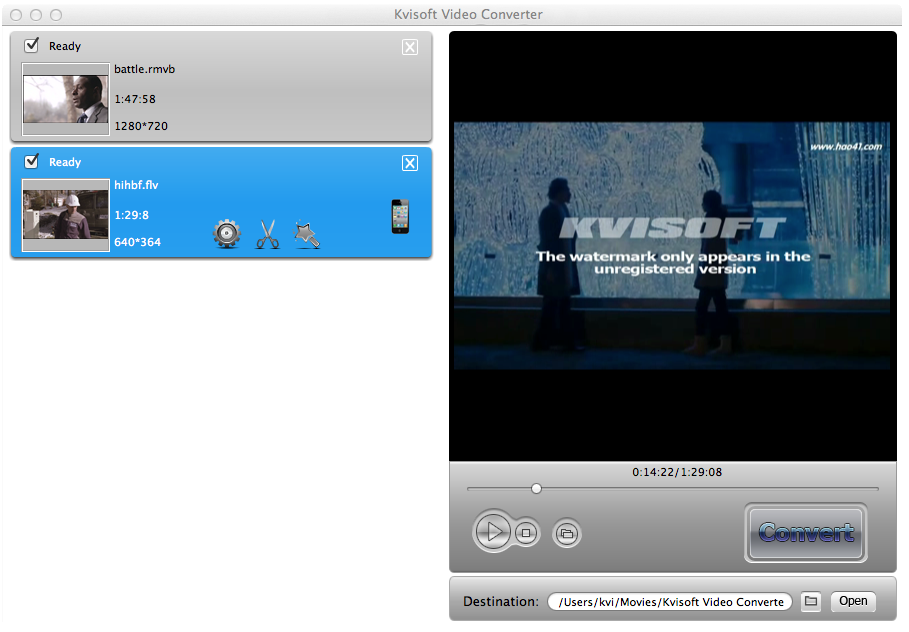
Task: Uncheck the battle.rmvb Ready checkbox
Action: pyautogui.click(x=31, y=45)
